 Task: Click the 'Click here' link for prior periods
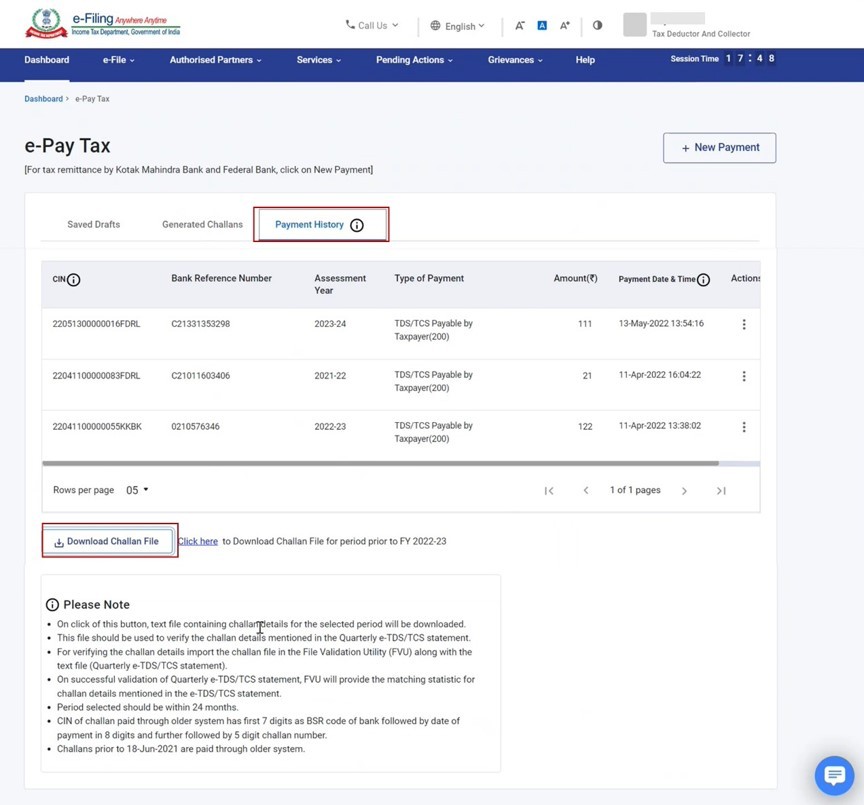pyautogui.click(x=198, y=541)
